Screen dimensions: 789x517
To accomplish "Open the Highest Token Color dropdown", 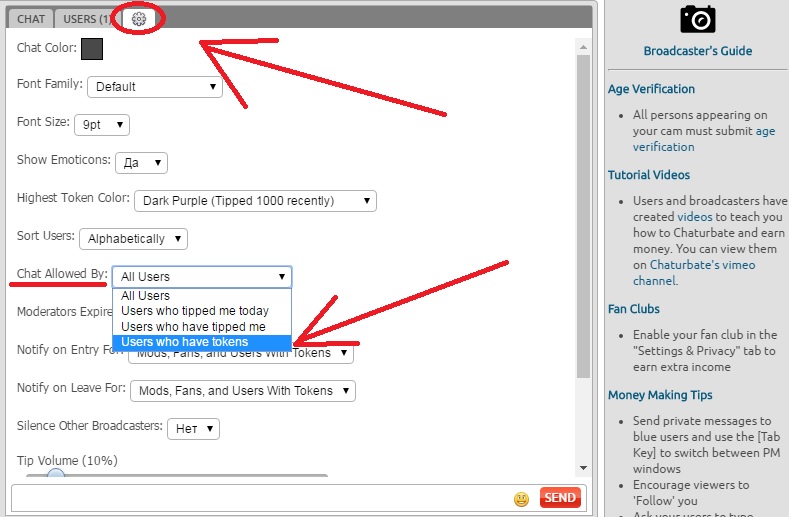I will pos(255,201).
